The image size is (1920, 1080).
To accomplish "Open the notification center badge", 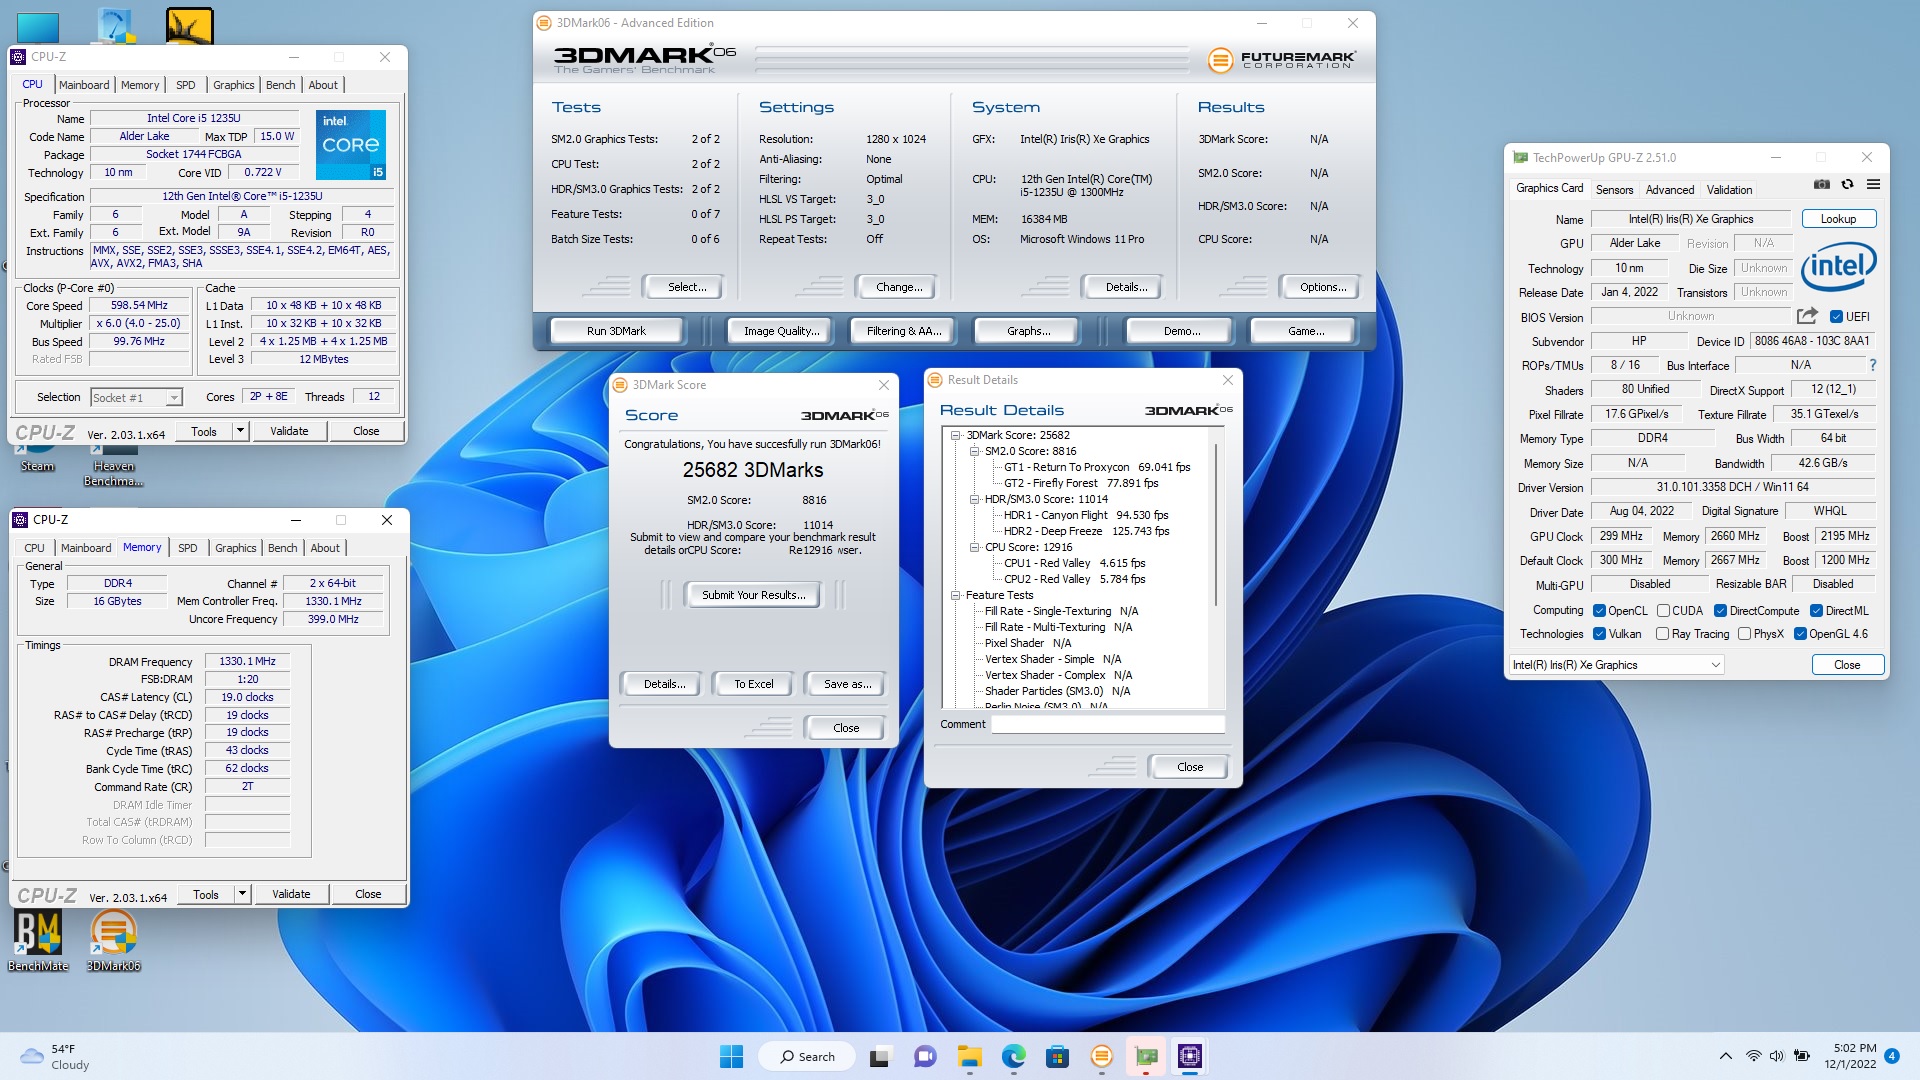I will [x=1891, y=1056].
